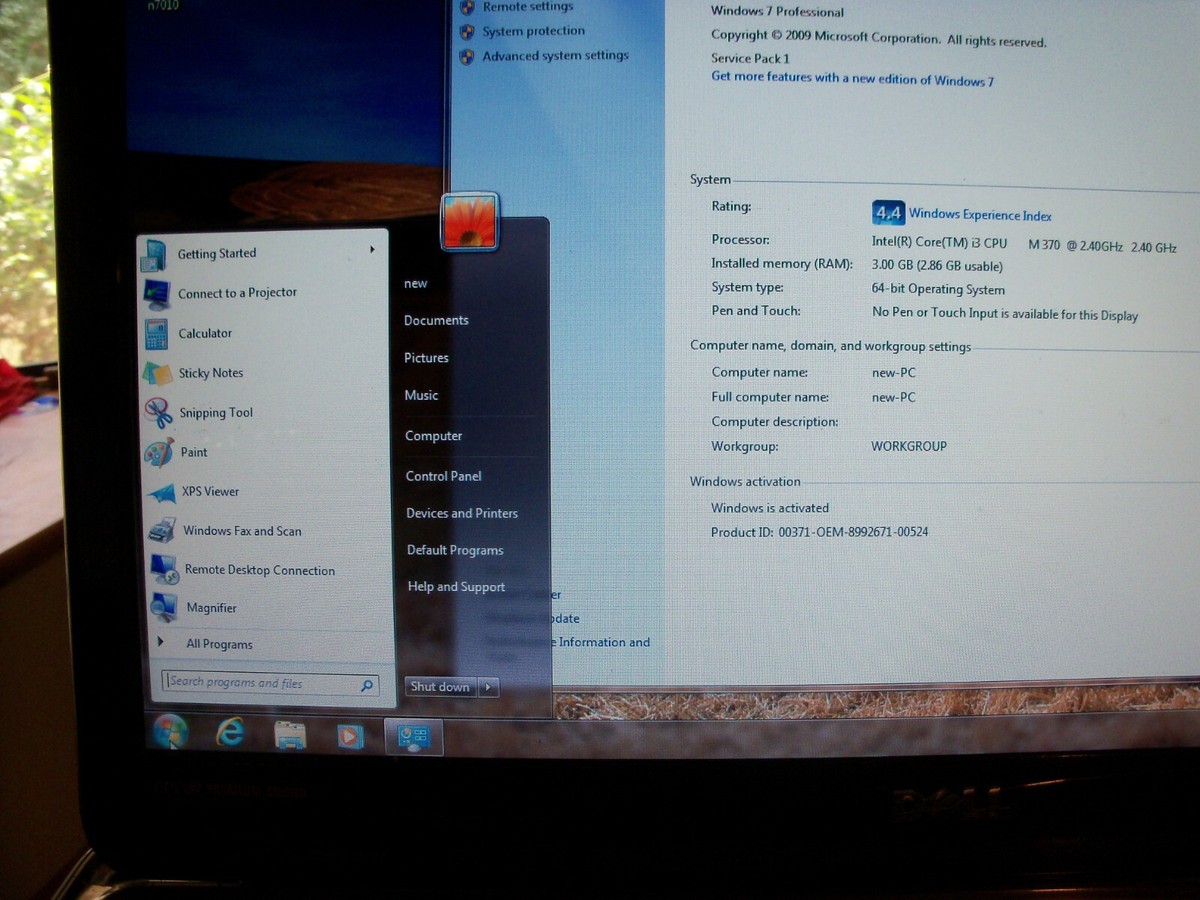Click the '64-bit Operating System' value
This screenshot has height=900, width=1200.
pos(938,289)
